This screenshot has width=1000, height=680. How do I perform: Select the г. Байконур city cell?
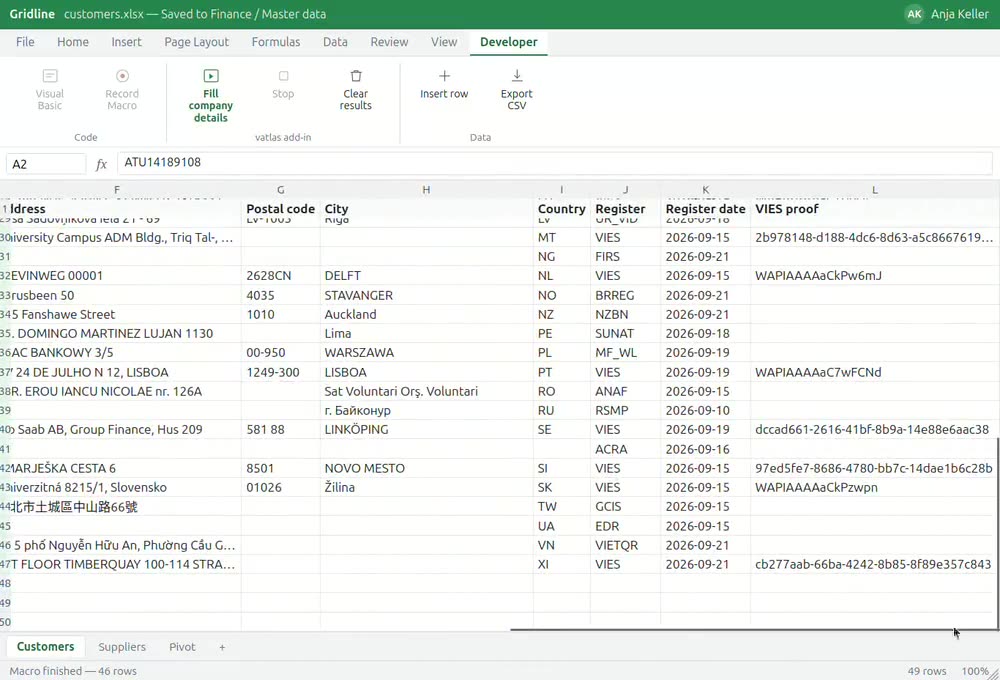pyautogui.click(x=427, y=410)
